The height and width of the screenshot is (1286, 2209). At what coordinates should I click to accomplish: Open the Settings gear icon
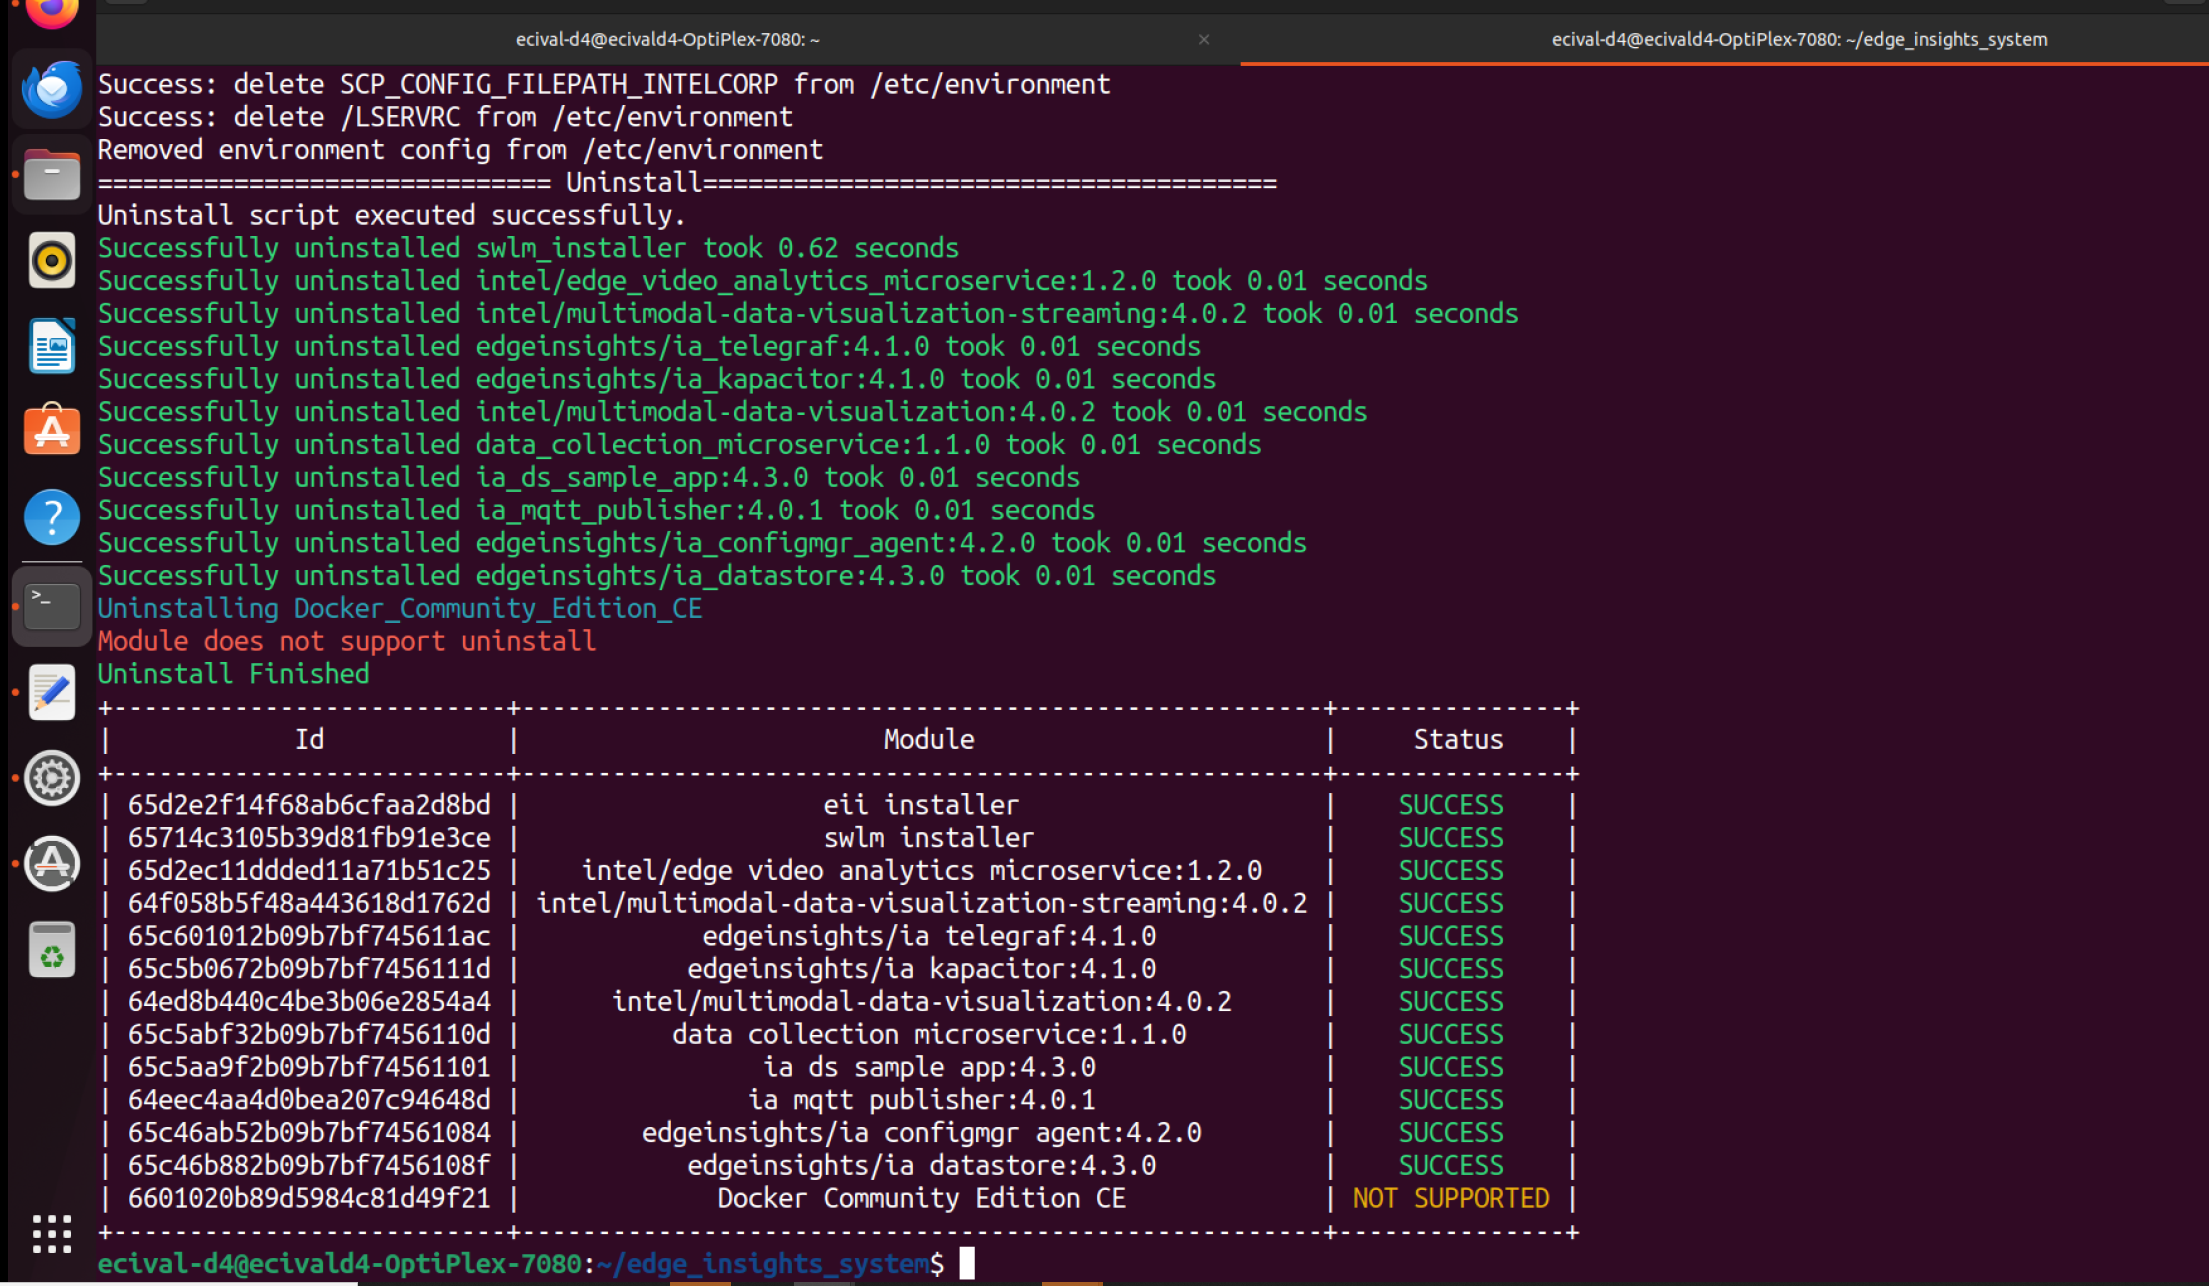click(x=52, y=777)
